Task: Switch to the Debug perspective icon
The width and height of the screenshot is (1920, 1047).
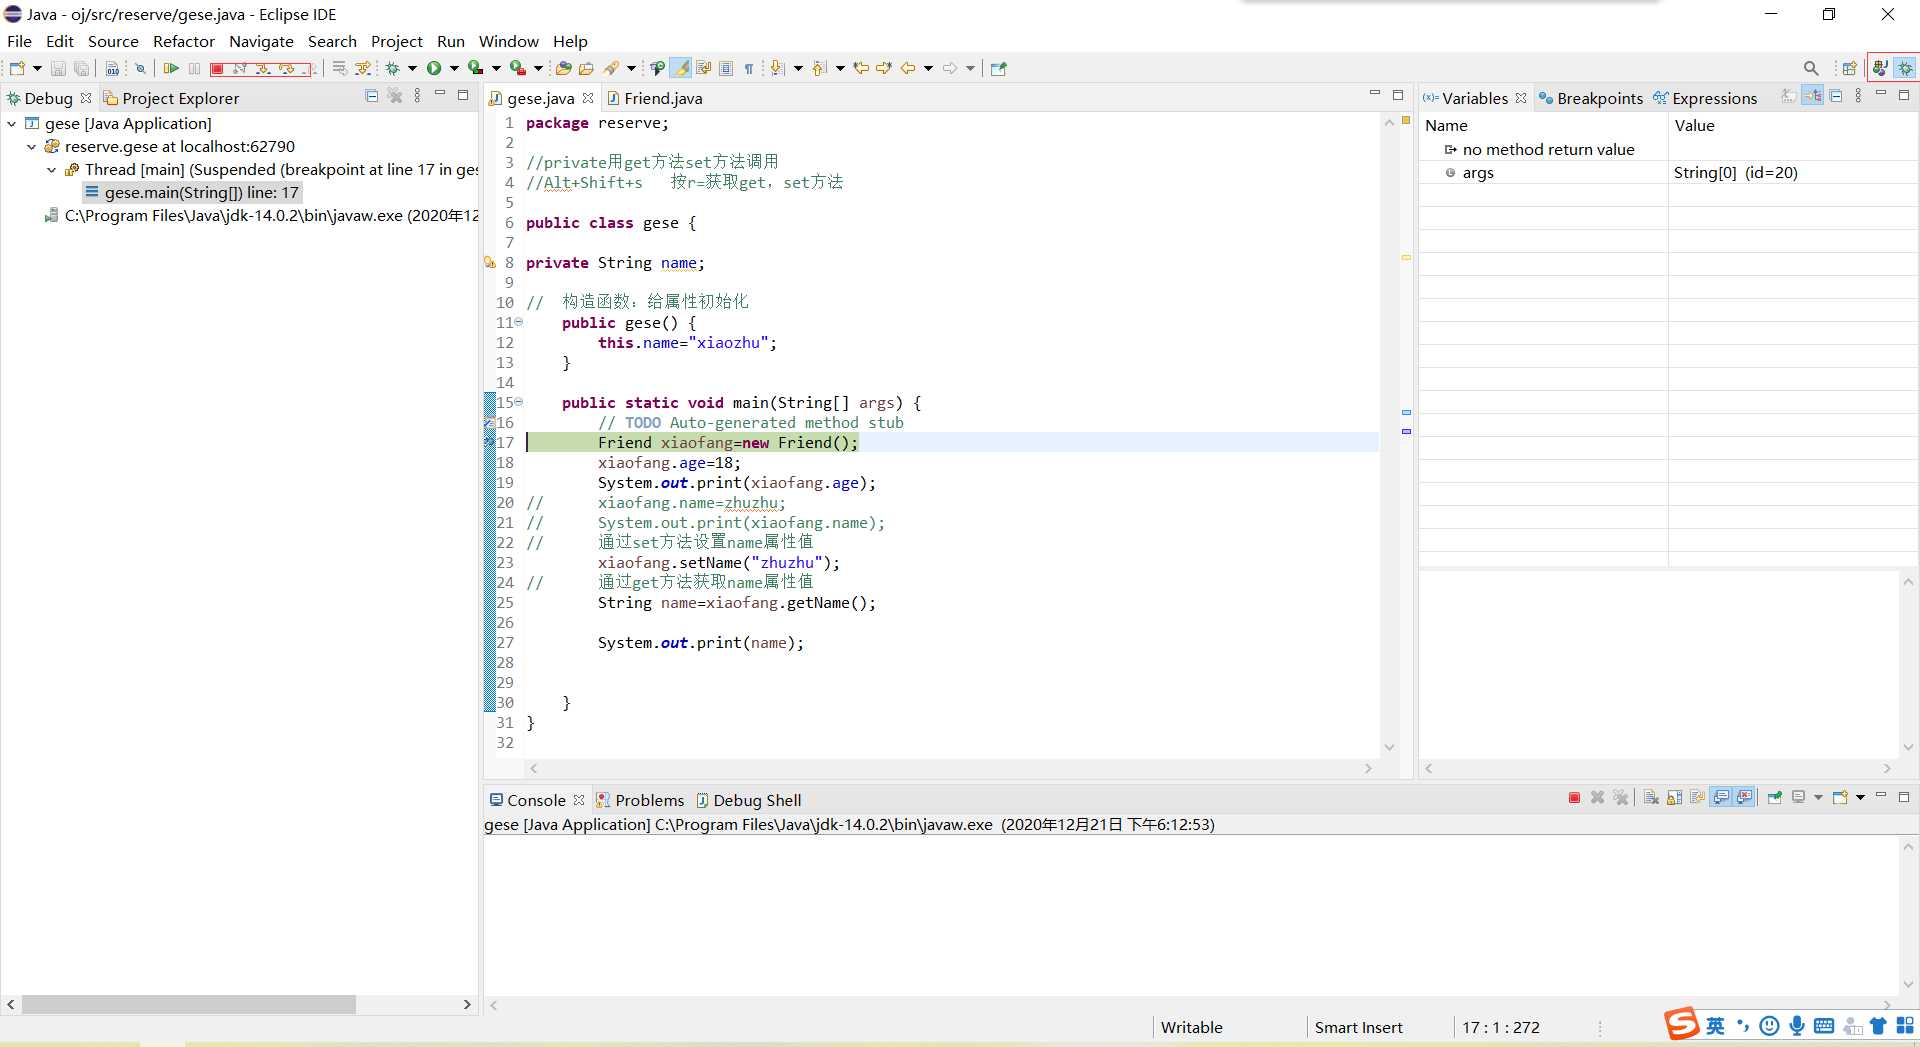Action: coord(1906,68)
